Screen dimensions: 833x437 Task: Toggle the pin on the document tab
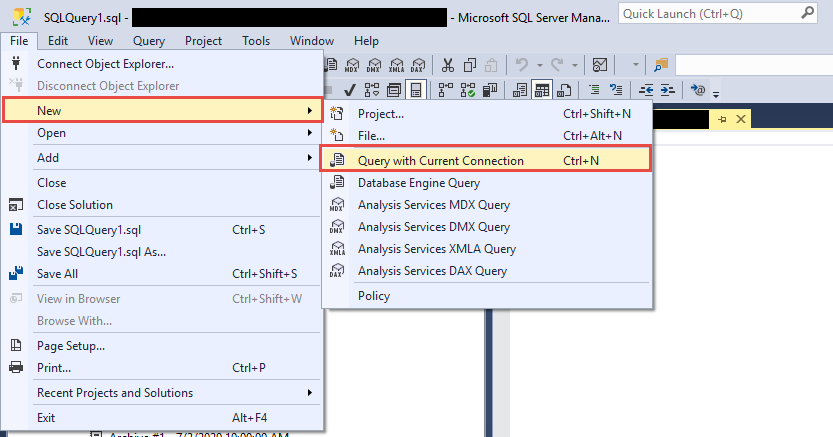(x=722, y=119)
